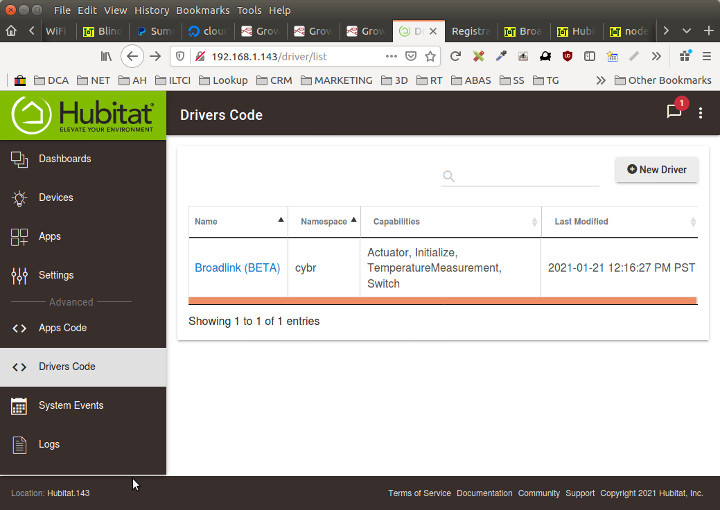Open a new tab with plus
Viewport: 720px width, 510px height.
(x=709, y=31)
